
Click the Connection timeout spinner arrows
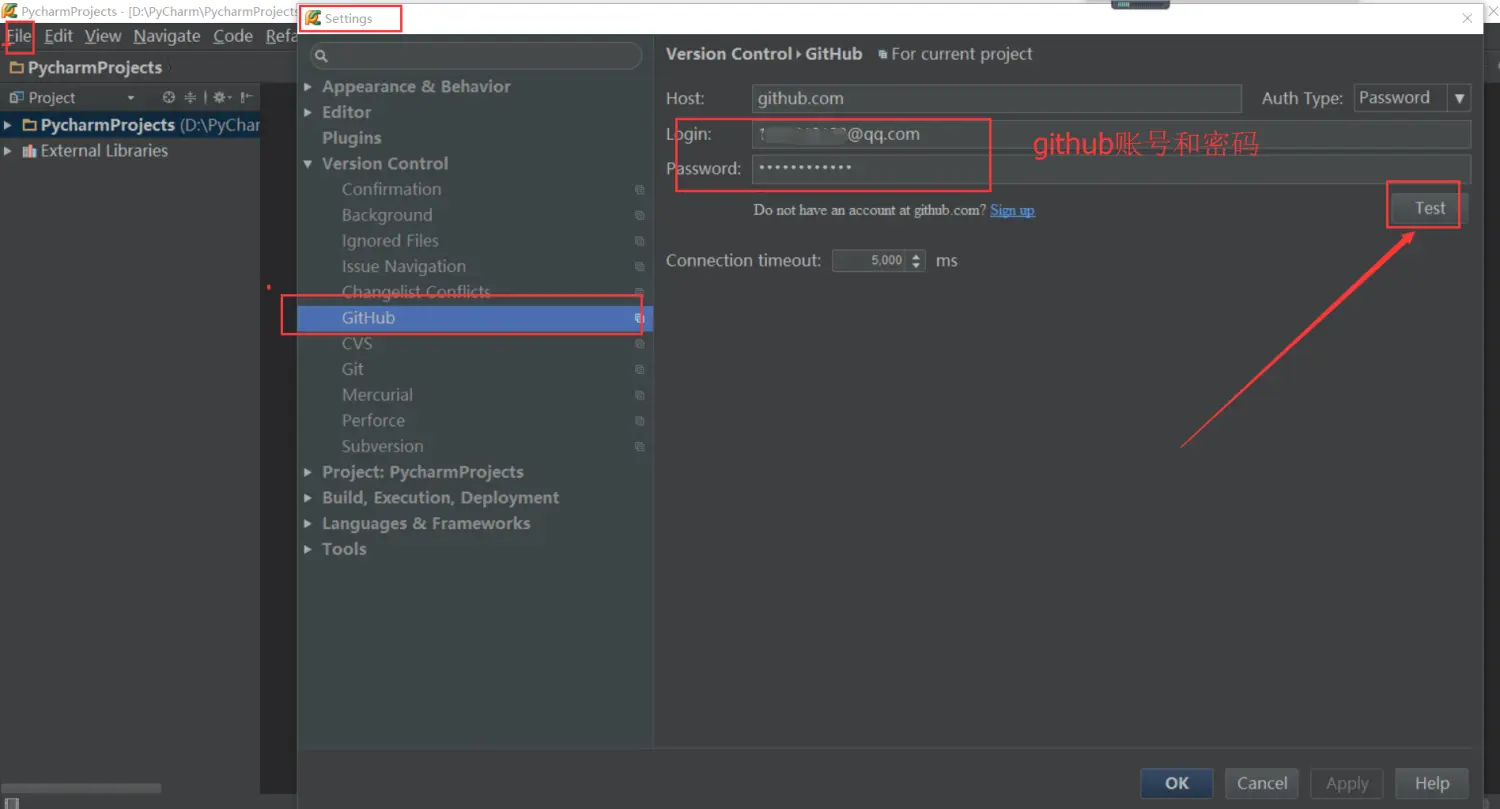[x=917, y=261]
